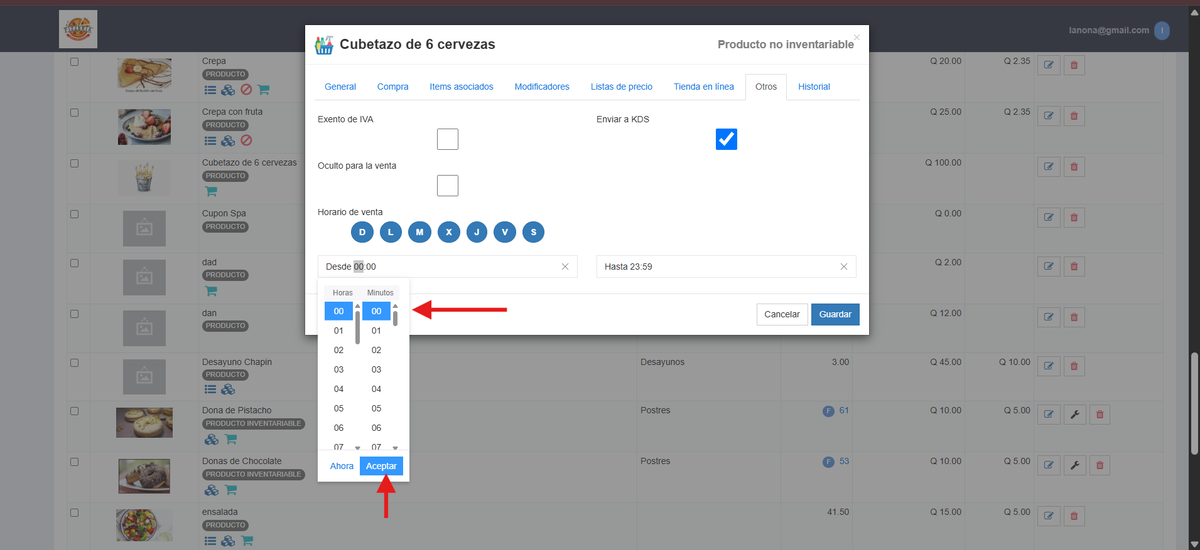Image resolution: width=1200 pixels, height=550 pixels.
Task: Click the edit icon for Crepa row
Action: [1049, 65]
